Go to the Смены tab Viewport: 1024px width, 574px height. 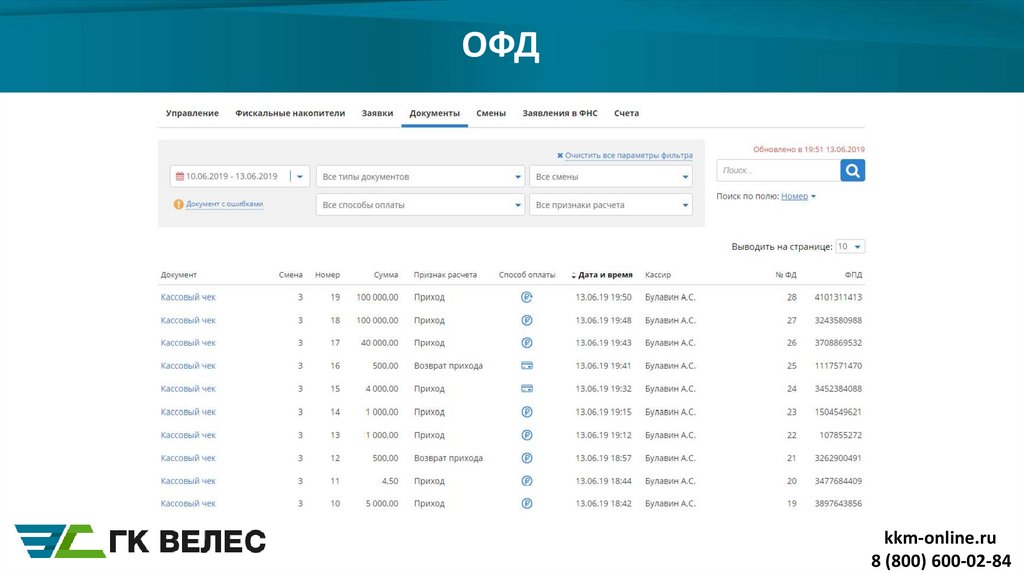pos(490,114)
